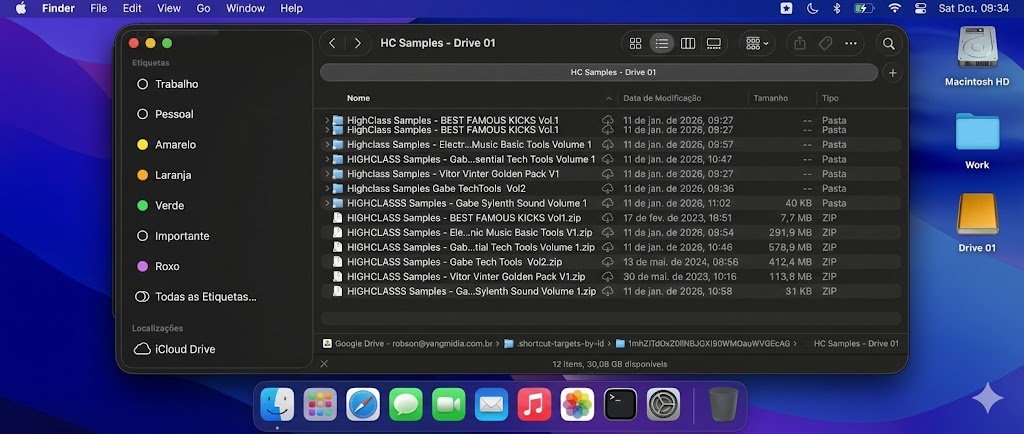Click the Edit Tags icon
Viewport: 1024px width, 434px height.
pyautogui.click(x=825, y=44)
